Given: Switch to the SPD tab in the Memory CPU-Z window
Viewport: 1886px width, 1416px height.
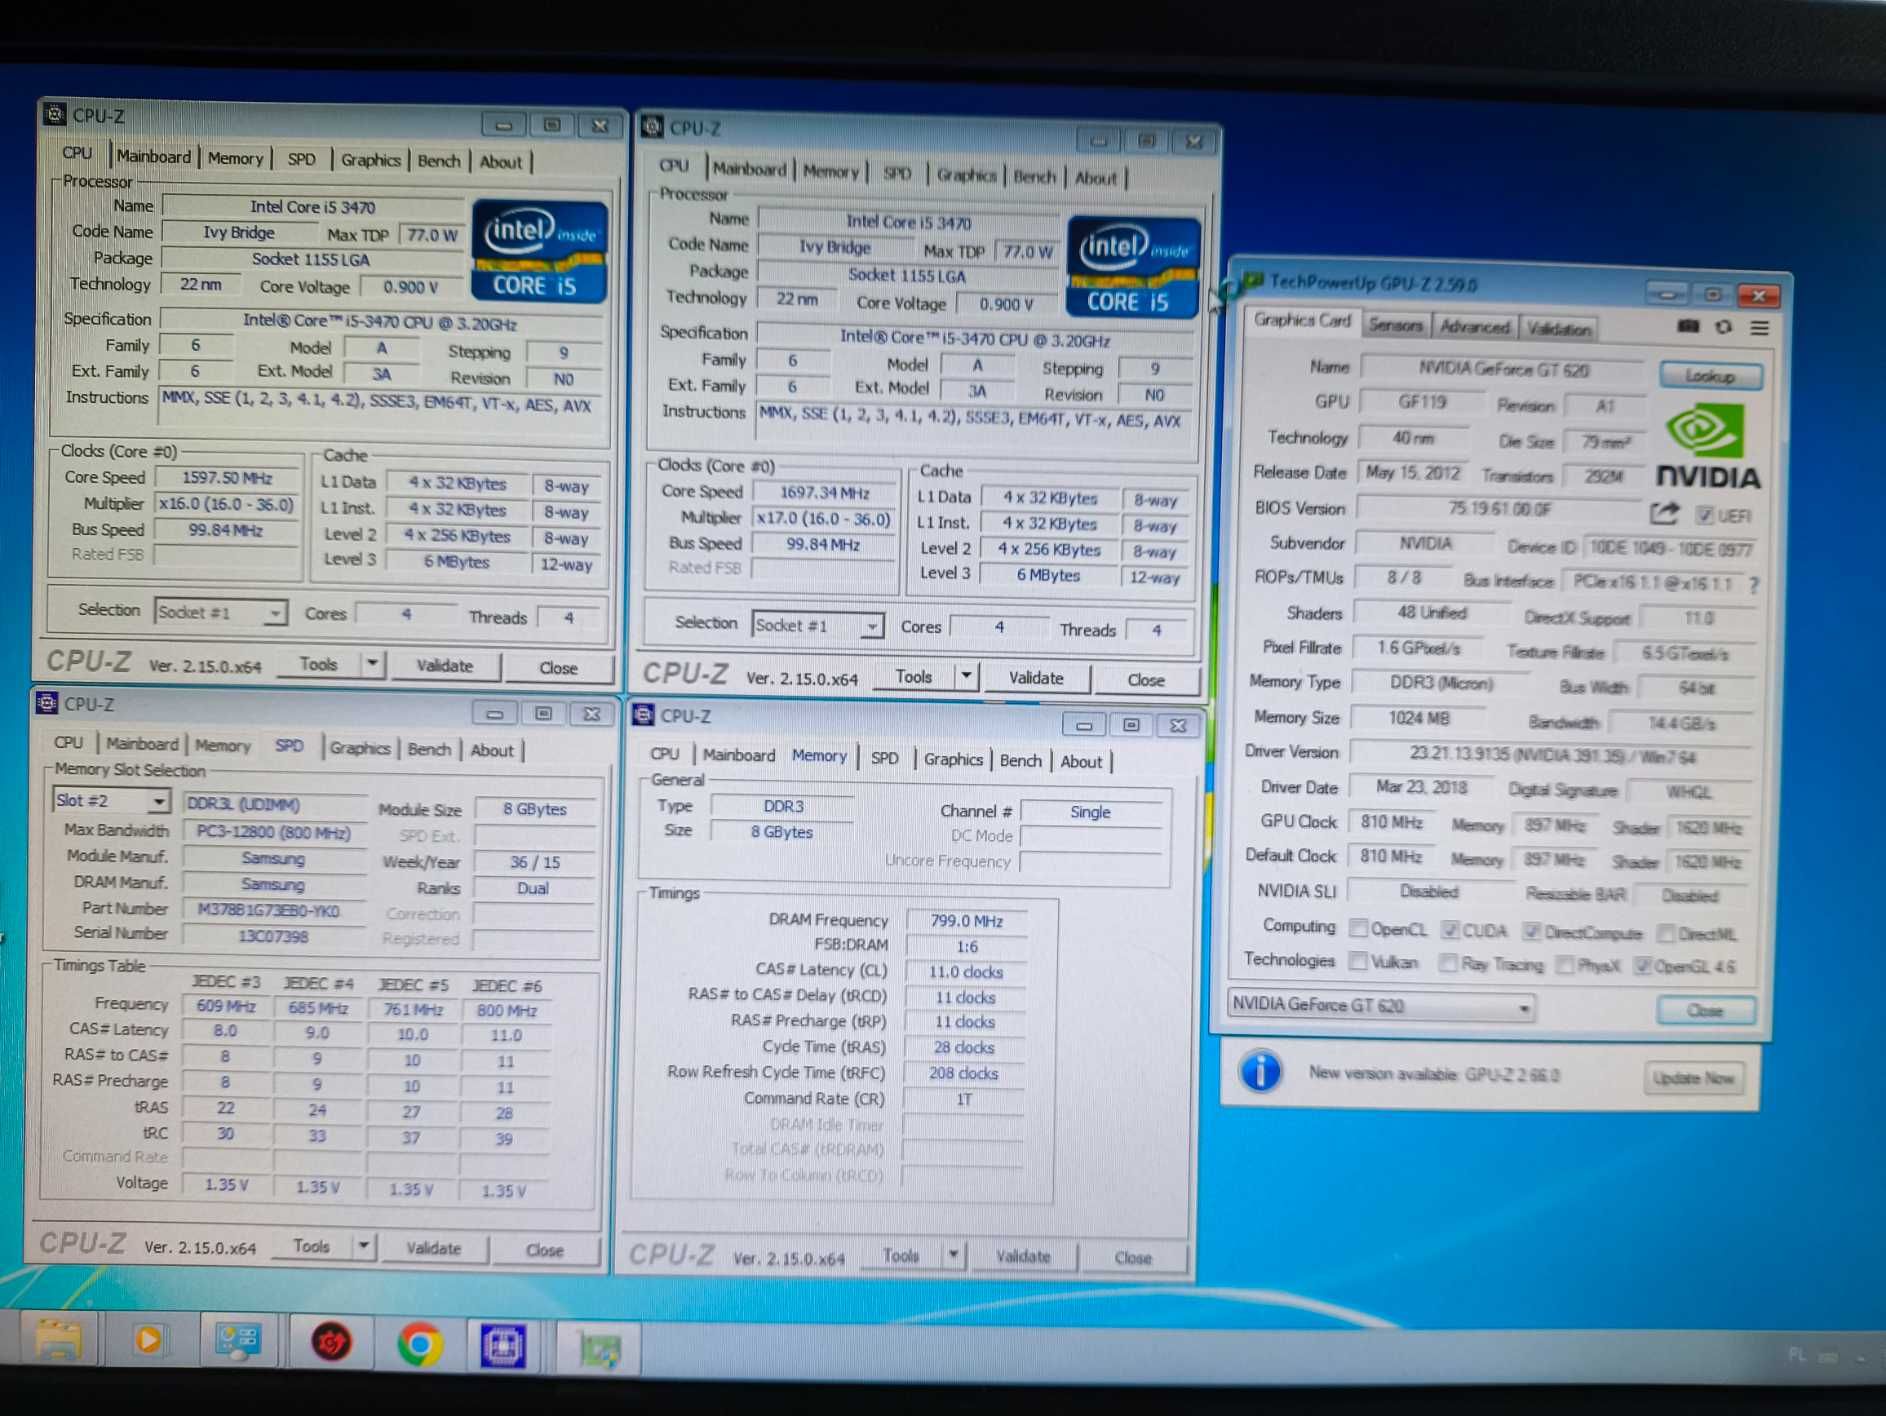Looking at the screenshot, I should 885,758.
